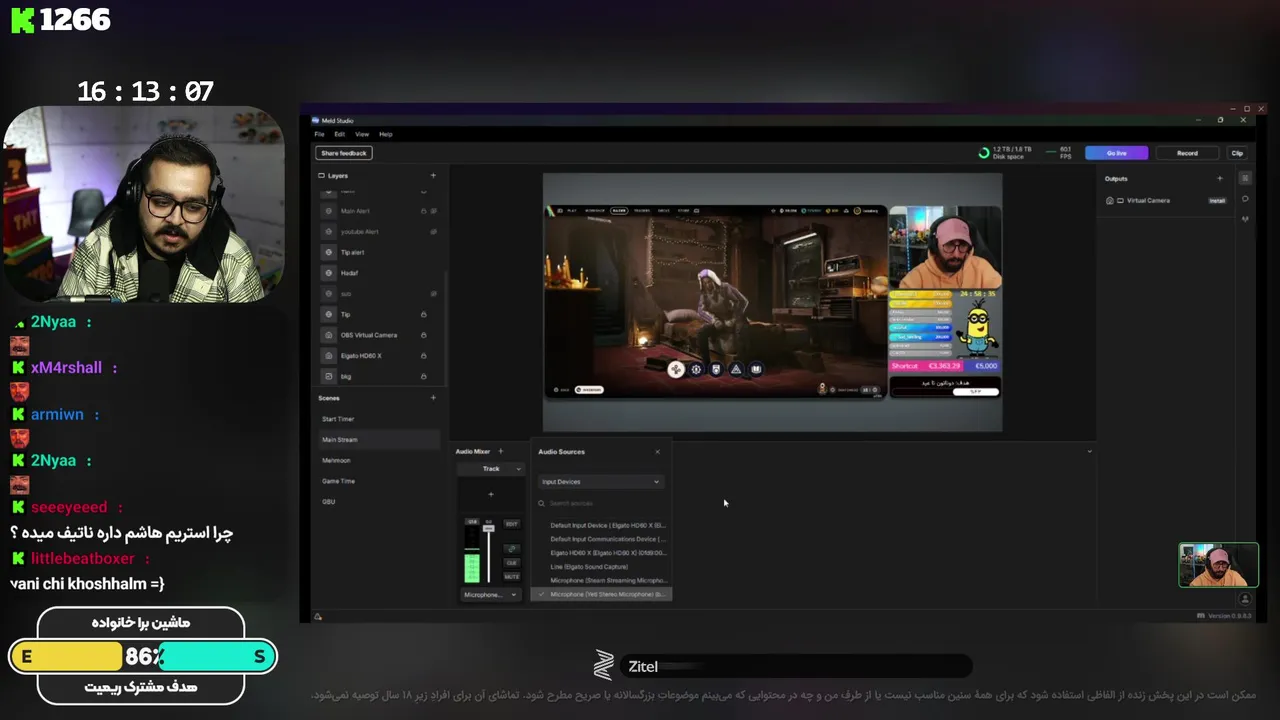
Task: Click Install next to Virtual Camera
Action: tap(1217, 201)
